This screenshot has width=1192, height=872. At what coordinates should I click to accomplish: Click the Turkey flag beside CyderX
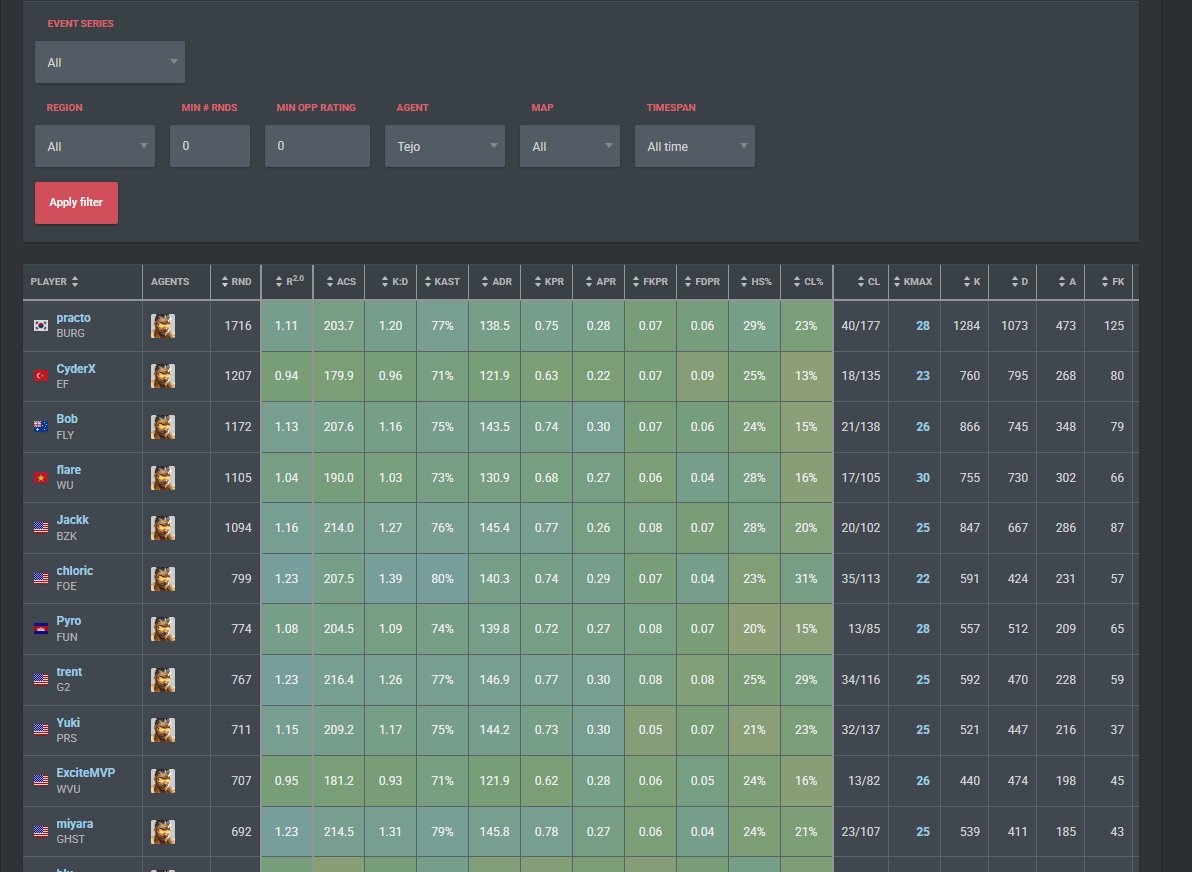point(41,376)
